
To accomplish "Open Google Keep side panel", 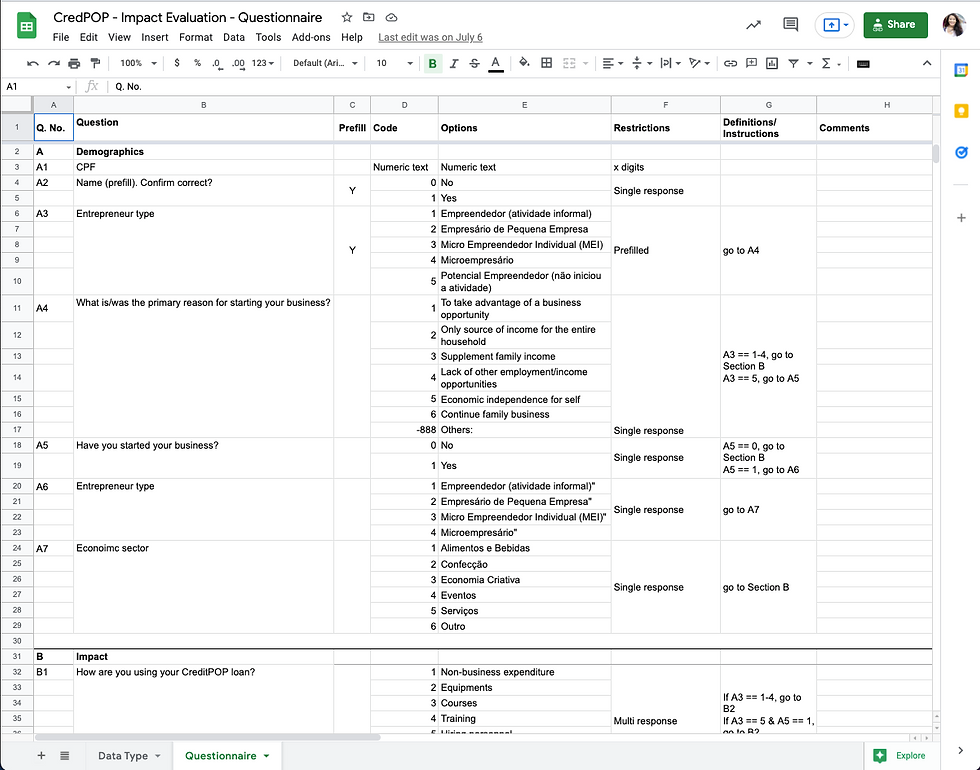I will pos(961,111).
